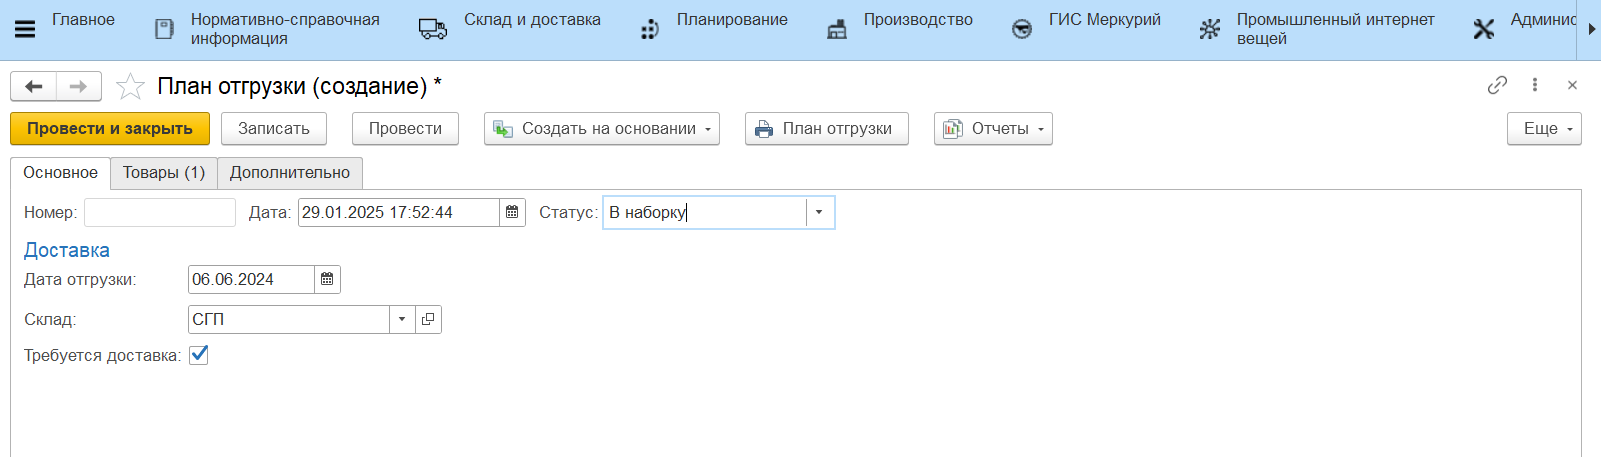Expand the Склад dropdown list
Screen dimensions: 1601x457
click(x=402, y=319)
